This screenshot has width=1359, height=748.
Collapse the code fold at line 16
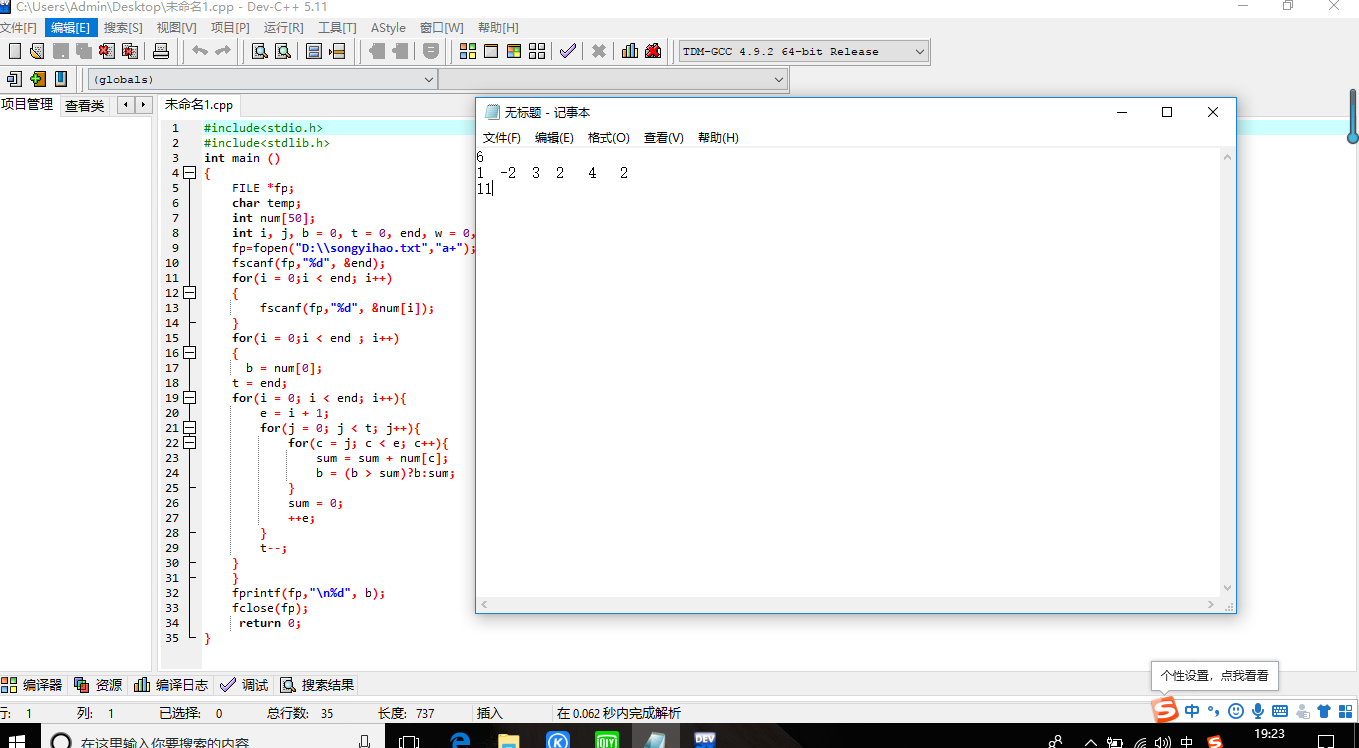(x=190, y=353)
